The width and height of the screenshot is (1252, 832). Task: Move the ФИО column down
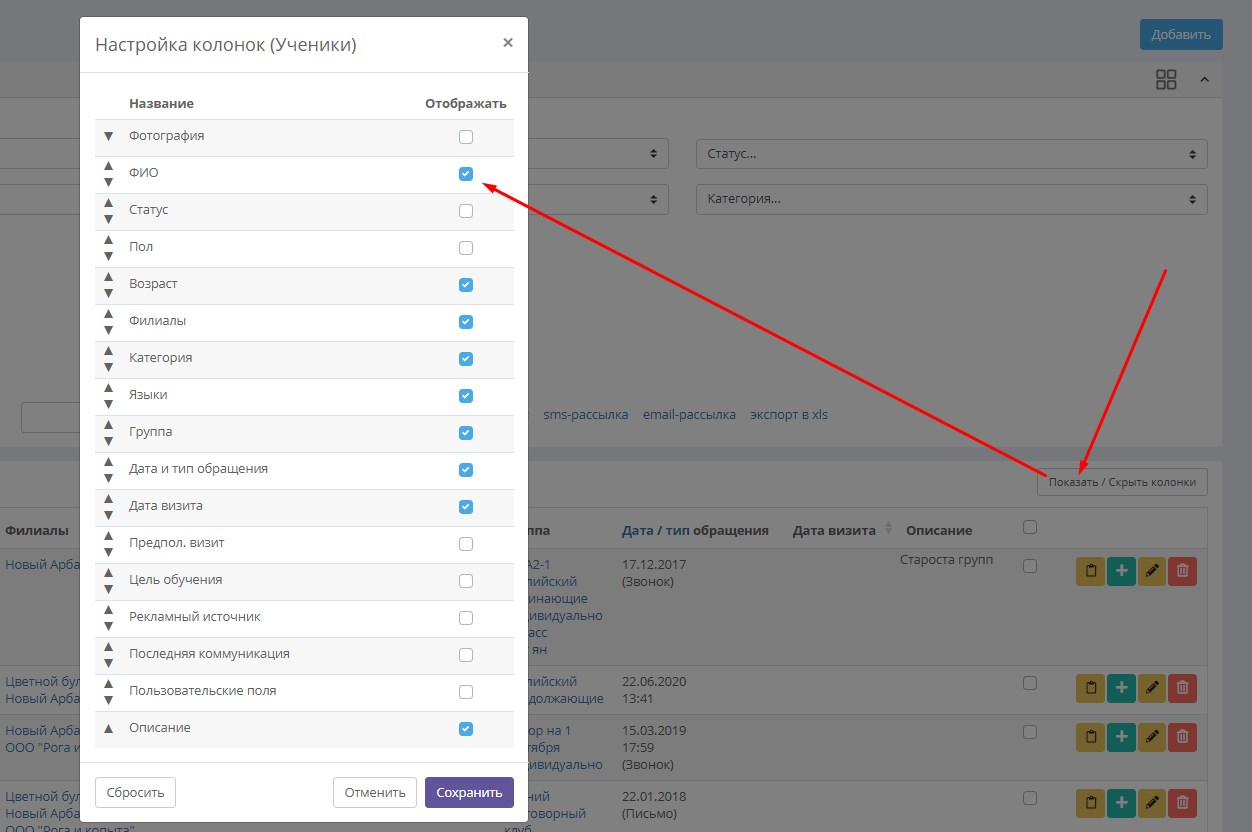[109, 182]
